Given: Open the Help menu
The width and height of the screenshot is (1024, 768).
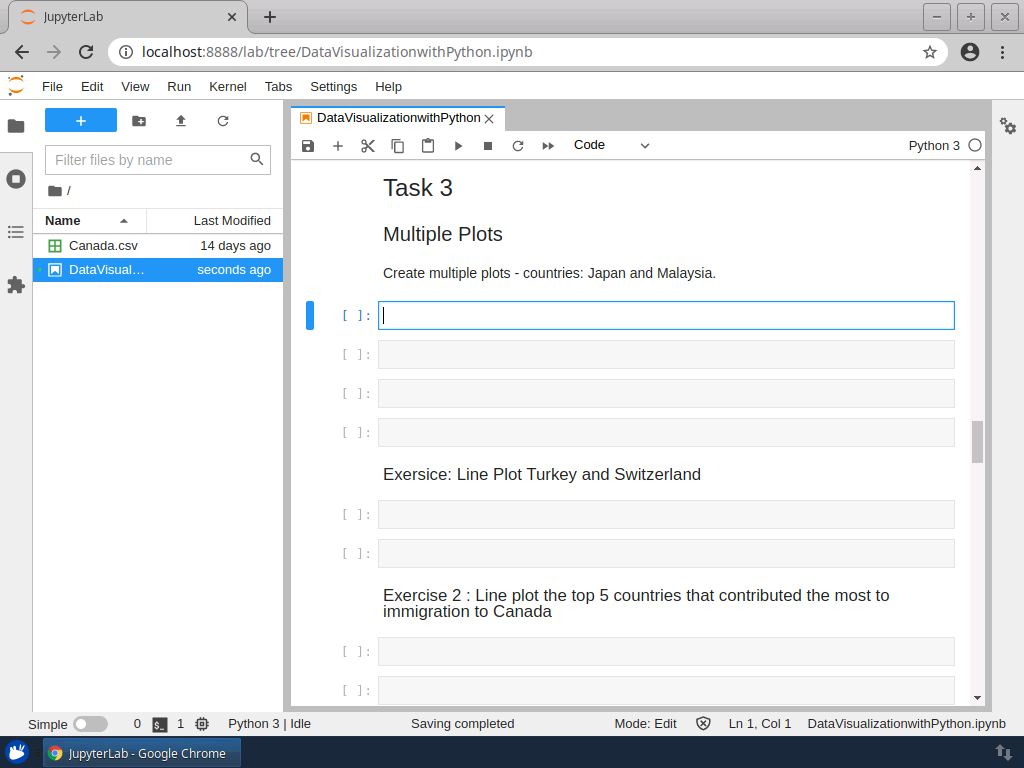Looking at the screenshot, I should click(x=388, y=87).
